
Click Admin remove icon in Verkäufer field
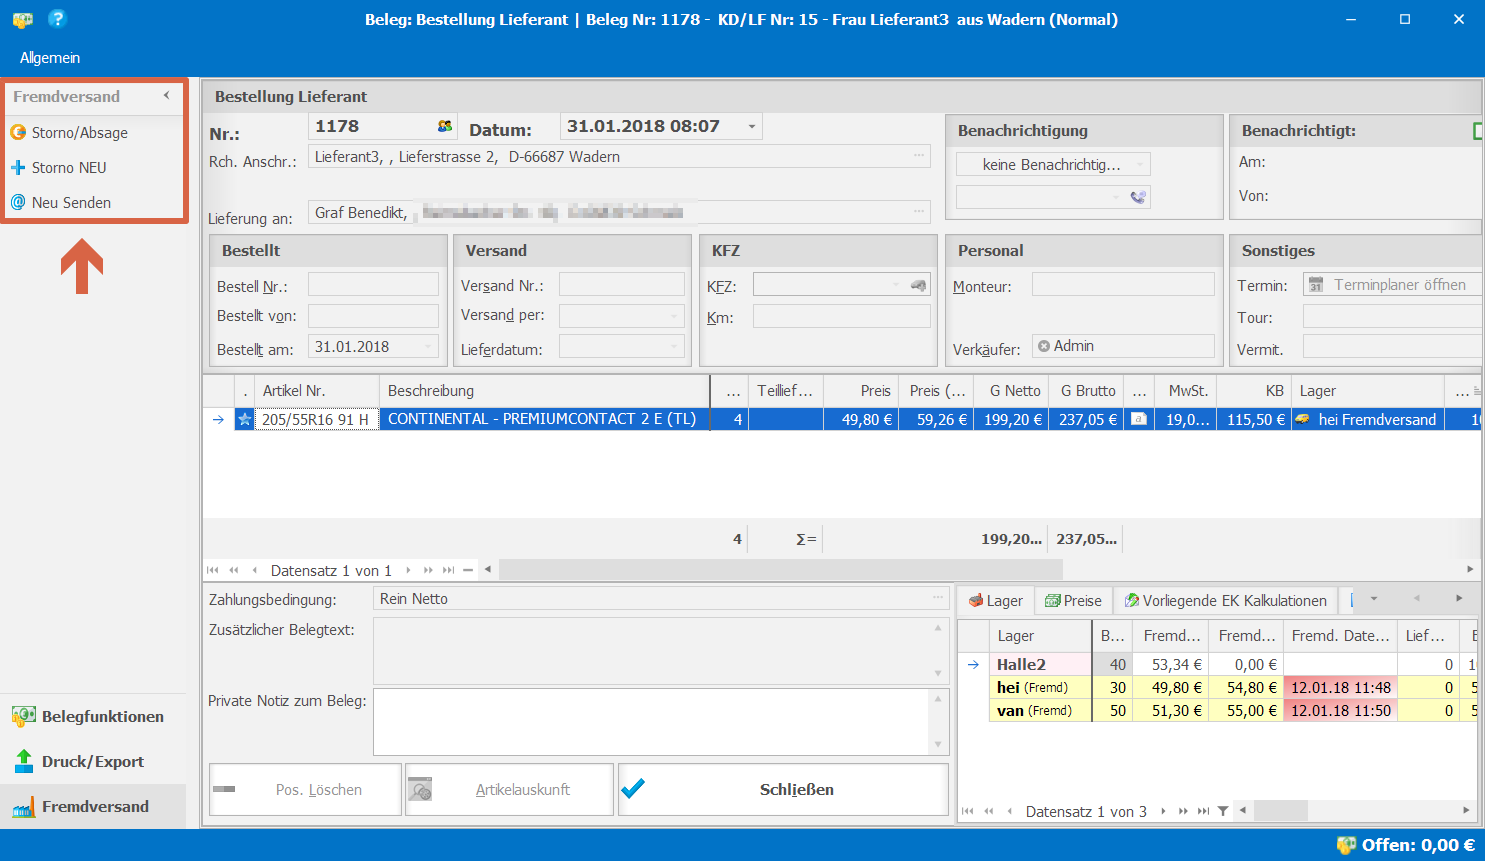pos(1044,346)
